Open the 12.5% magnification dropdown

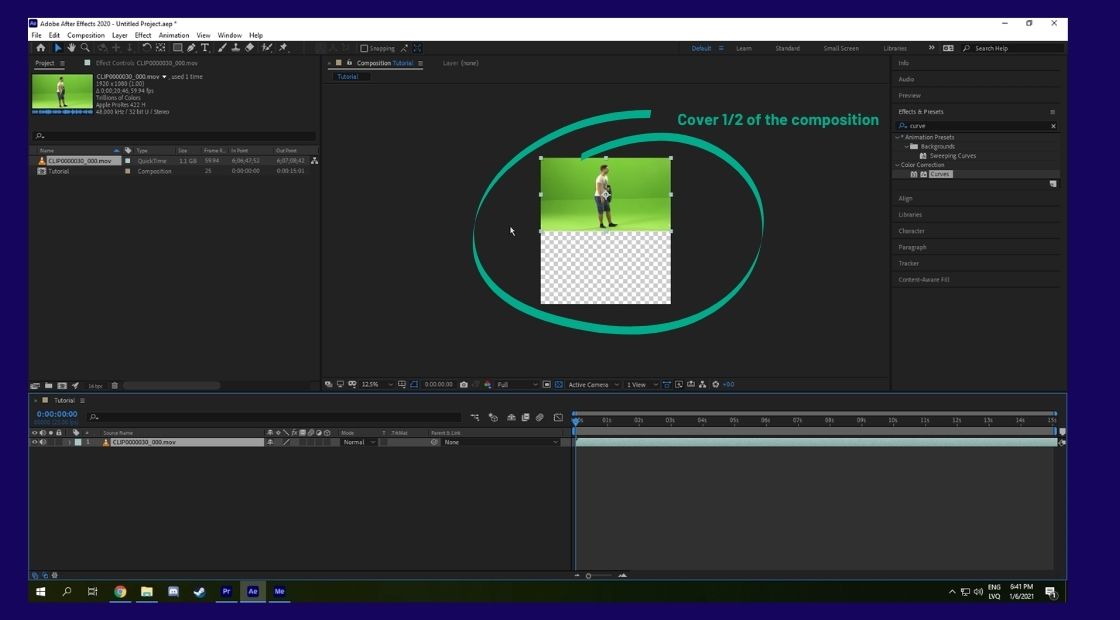click(x=370, y=384)
